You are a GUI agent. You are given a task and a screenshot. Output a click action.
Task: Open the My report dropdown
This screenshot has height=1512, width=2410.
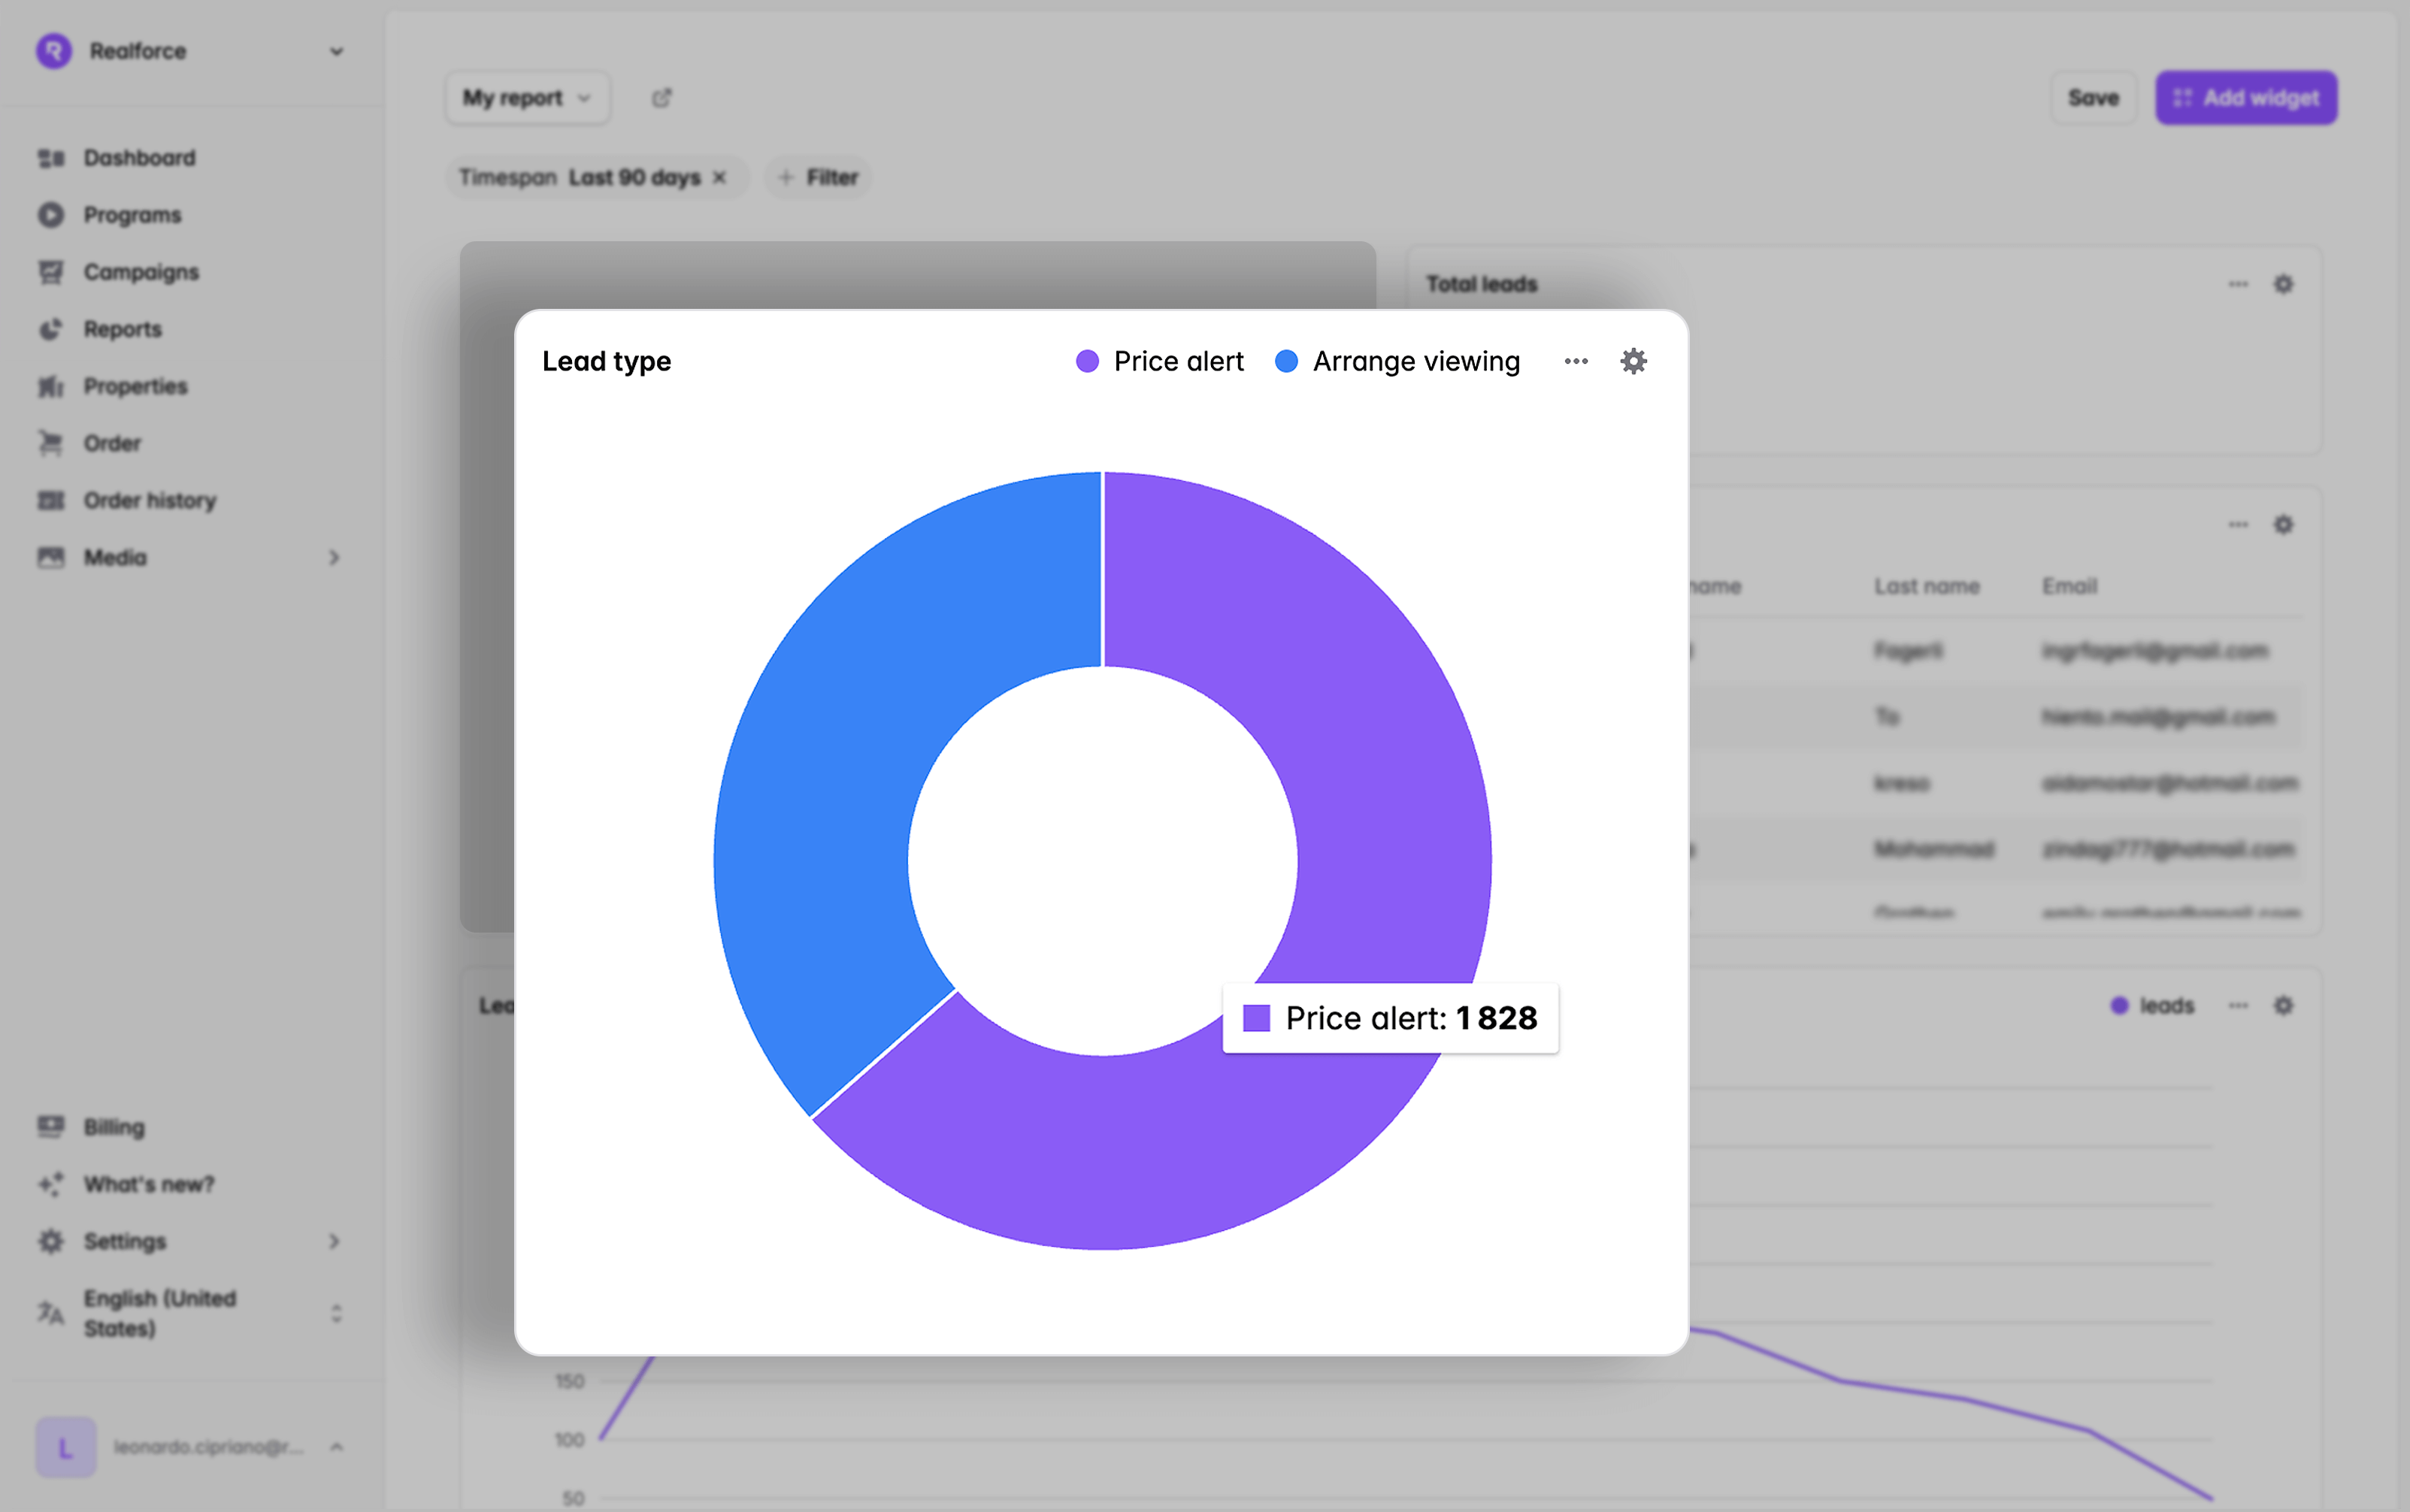point(527,98)
